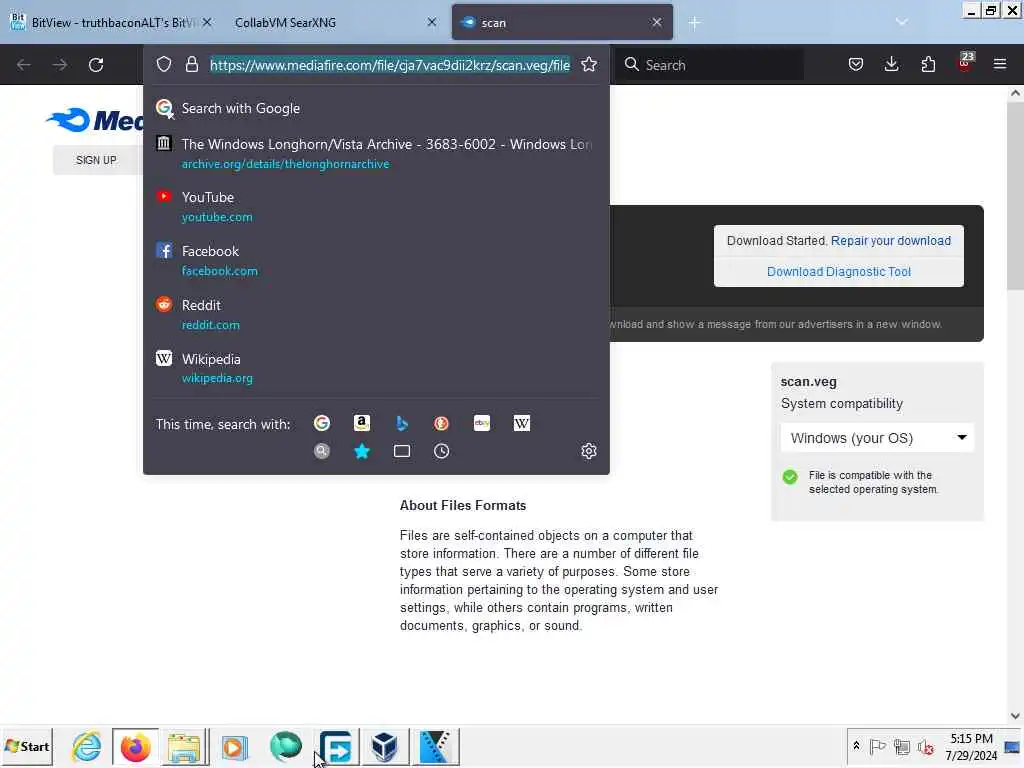The image size is (1024, 768).
Task: Choose Search with Google suggestion
Action: coord(376,108)
